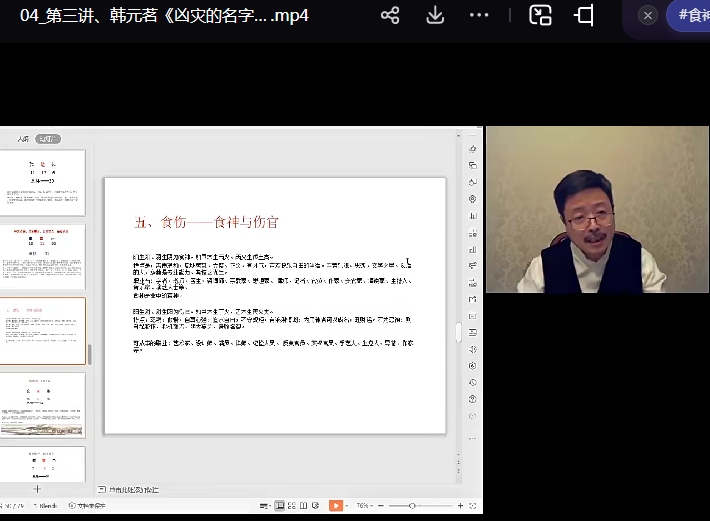Fit slide to window icon

pyautogui.click(x=473, y=506)
